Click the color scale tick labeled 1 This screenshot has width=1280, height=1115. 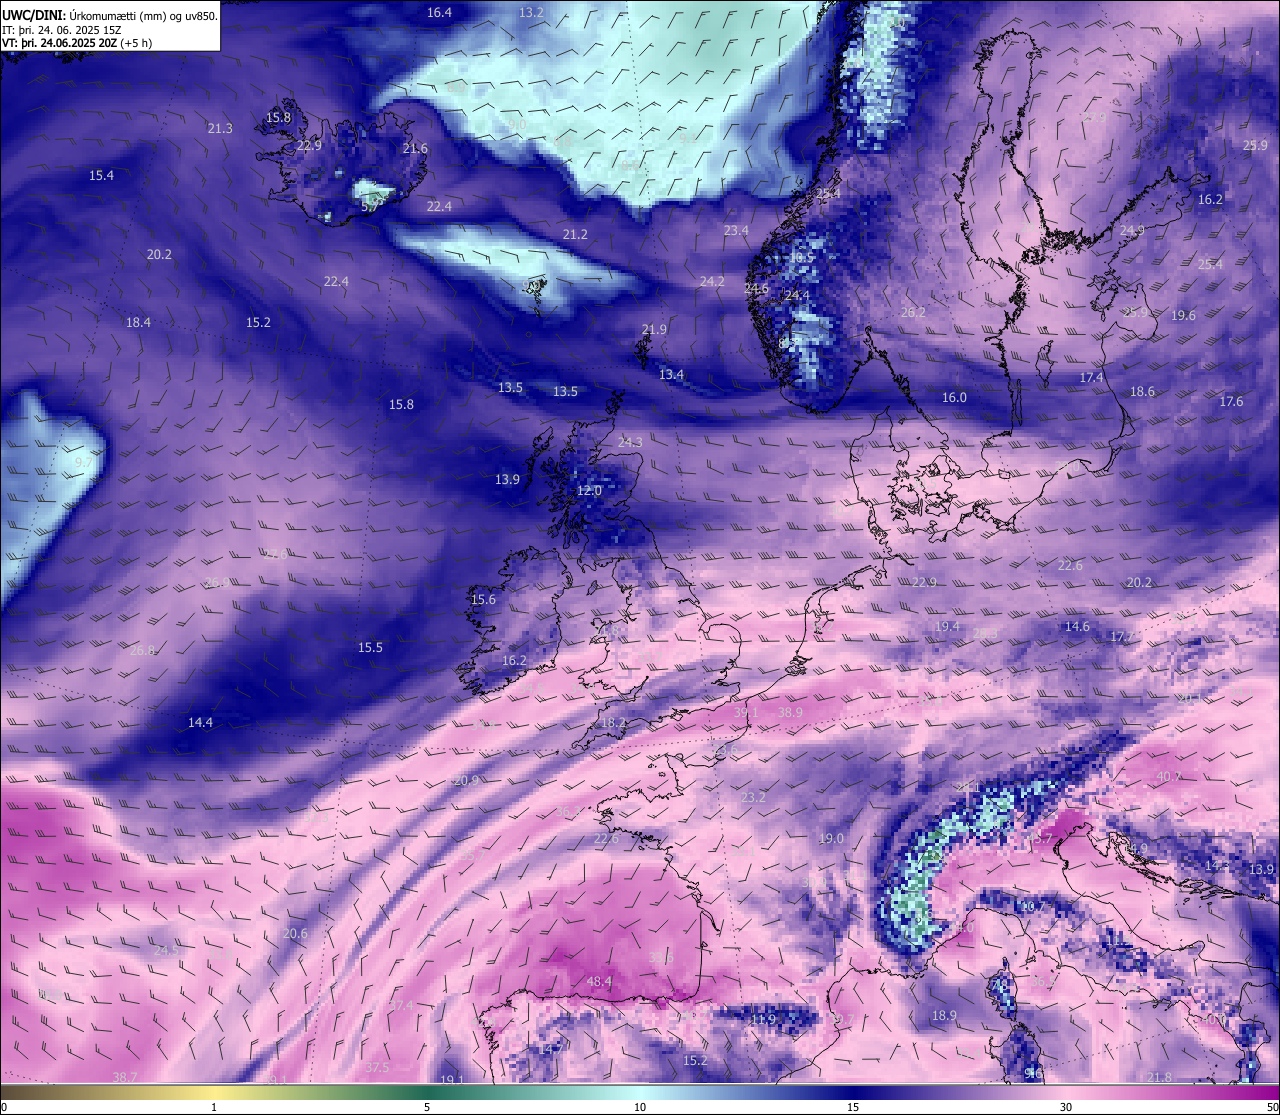tap(214, 1107)
